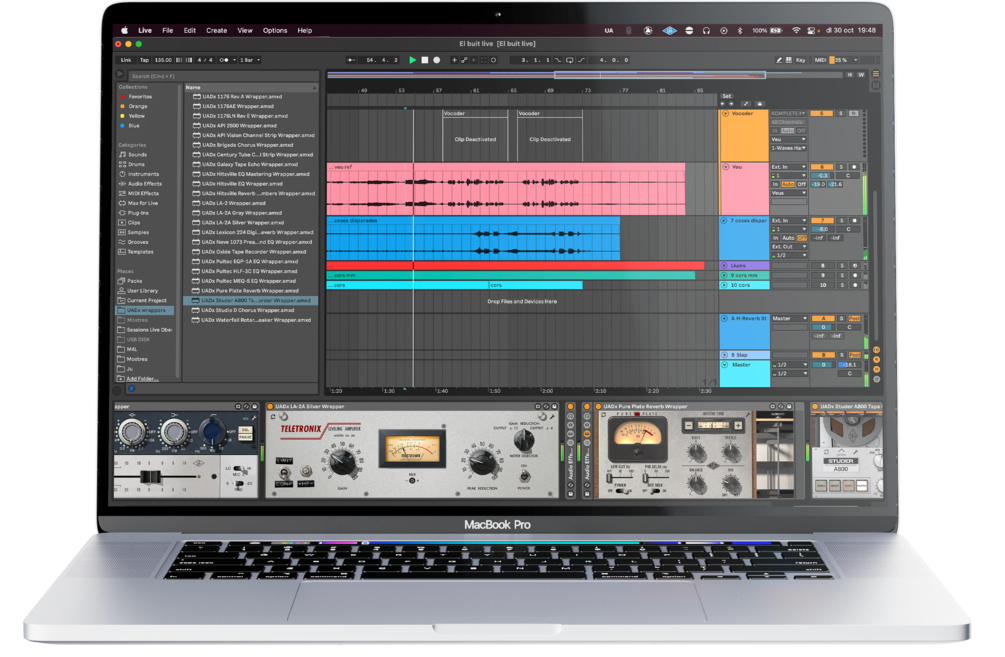Open the metronome settings dropdown arrow
This screenshot has height=657, width=1005.
point(234,60)
